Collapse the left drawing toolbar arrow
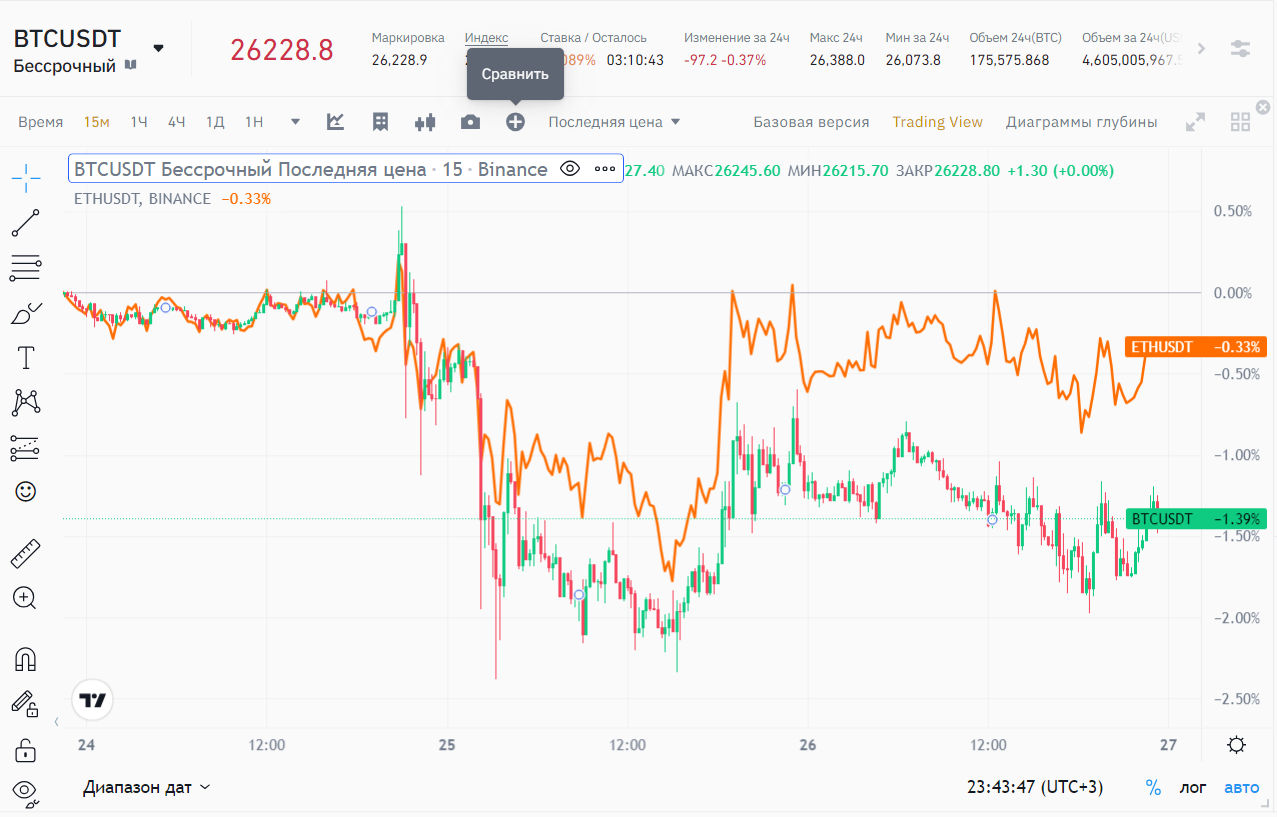 tap(56, 721)
